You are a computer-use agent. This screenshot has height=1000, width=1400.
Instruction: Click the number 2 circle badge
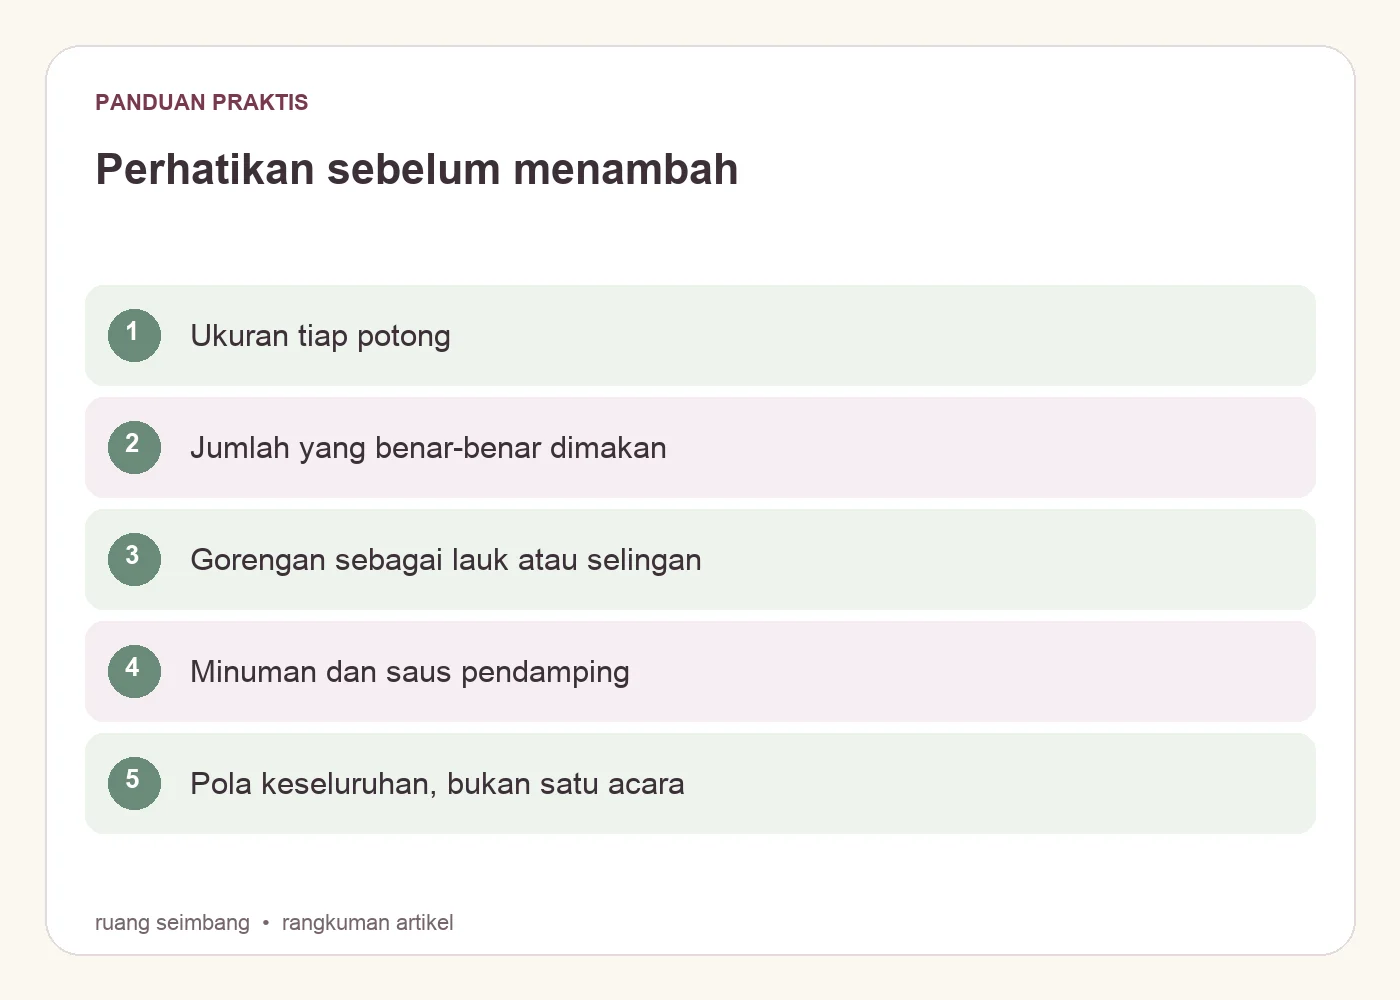point(134,447)
